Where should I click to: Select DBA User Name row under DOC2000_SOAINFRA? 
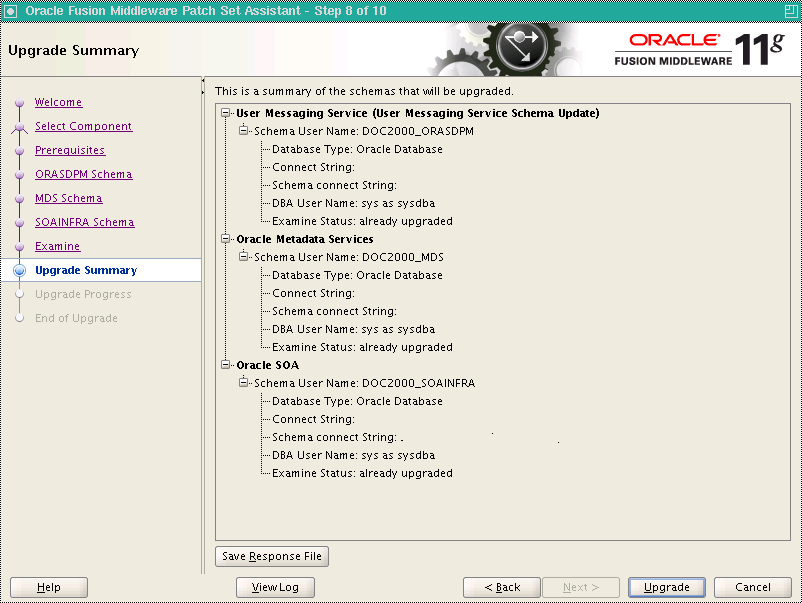pos(353,455)
